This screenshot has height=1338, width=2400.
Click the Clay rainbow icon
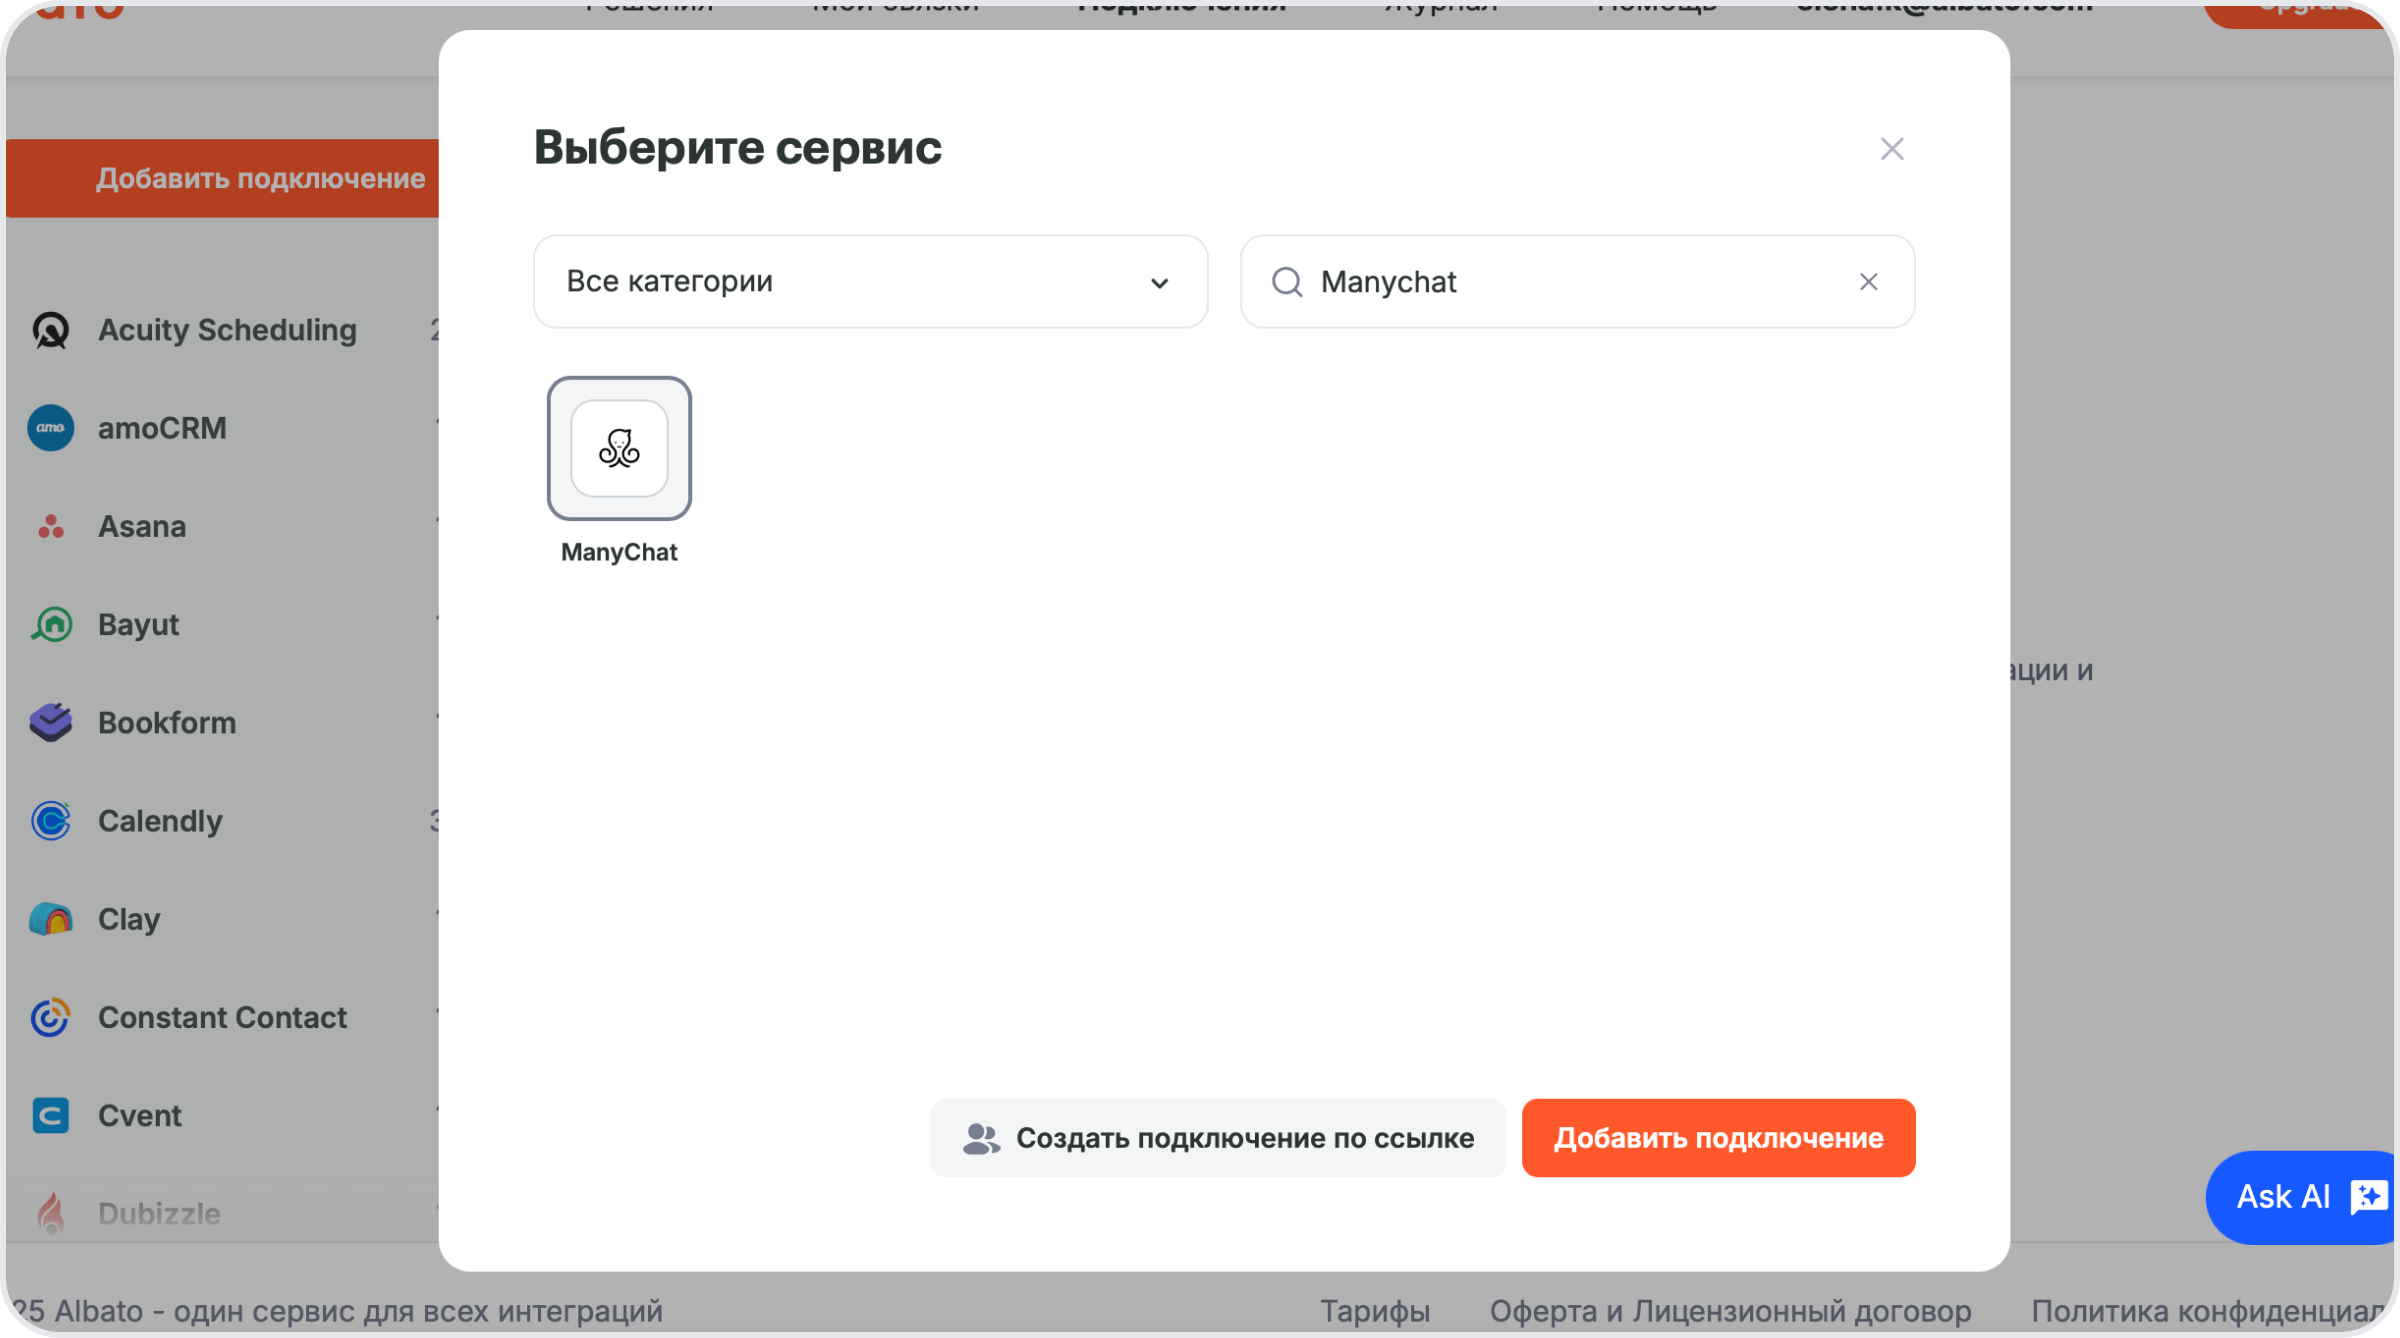point(51,919)
